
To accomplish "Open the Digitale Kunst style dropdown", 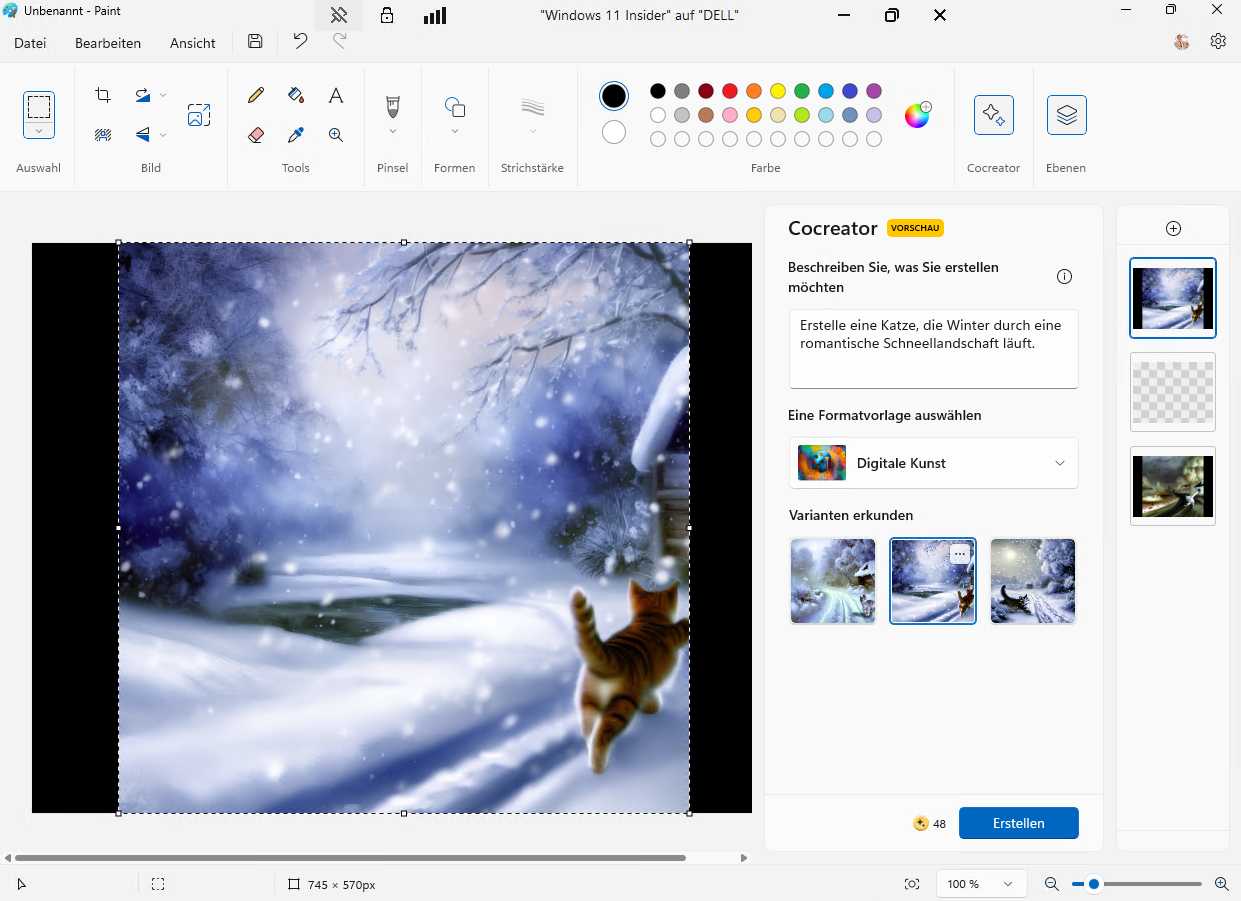I will point(1058,463).
